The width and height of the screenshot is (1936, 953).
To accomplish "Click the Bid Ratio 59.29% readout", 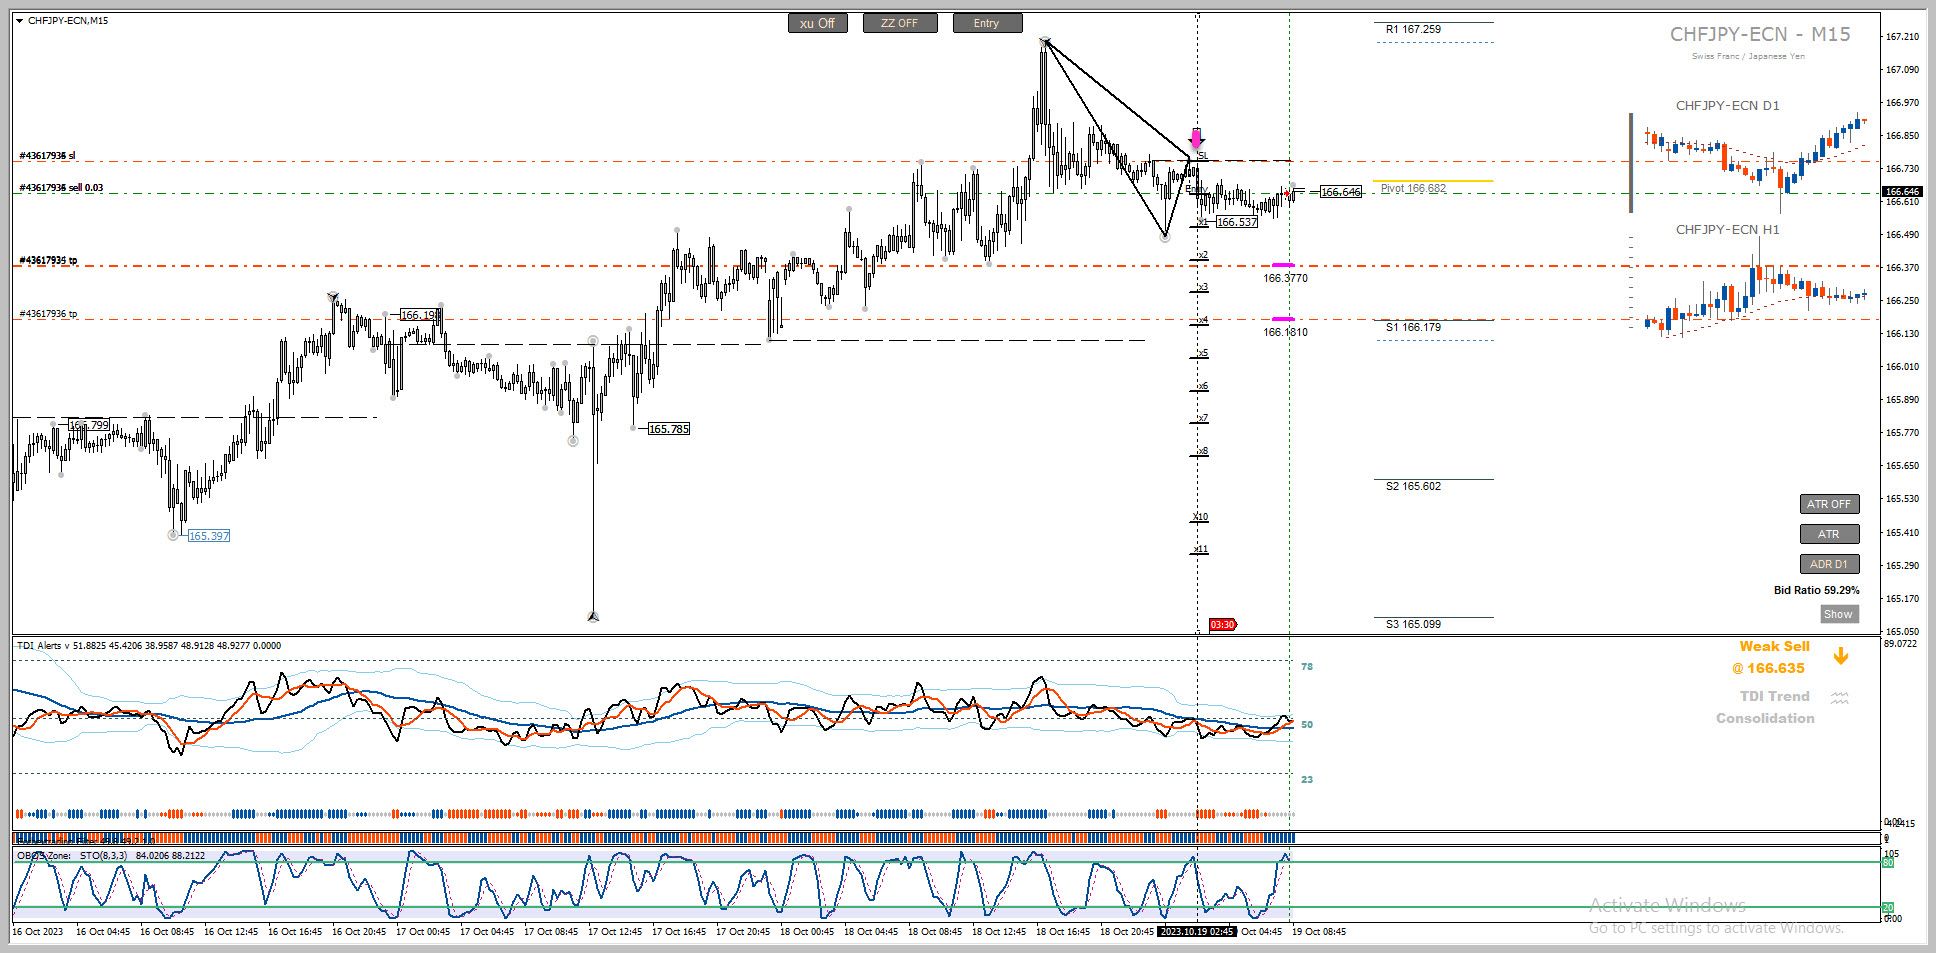I will point(1816,590).
